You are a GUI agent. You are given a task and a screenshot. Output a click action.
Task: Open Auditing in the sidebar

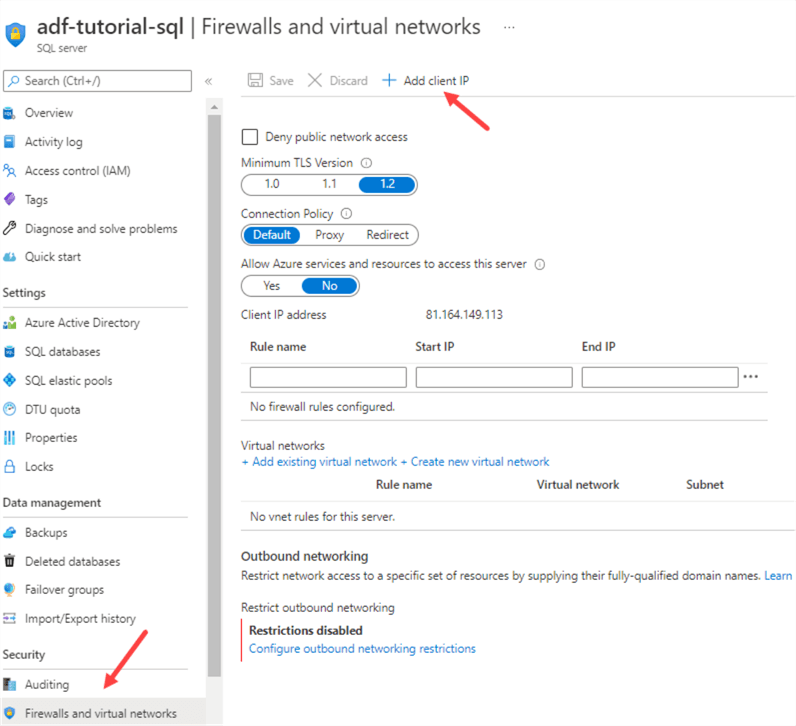click(47, 684)
